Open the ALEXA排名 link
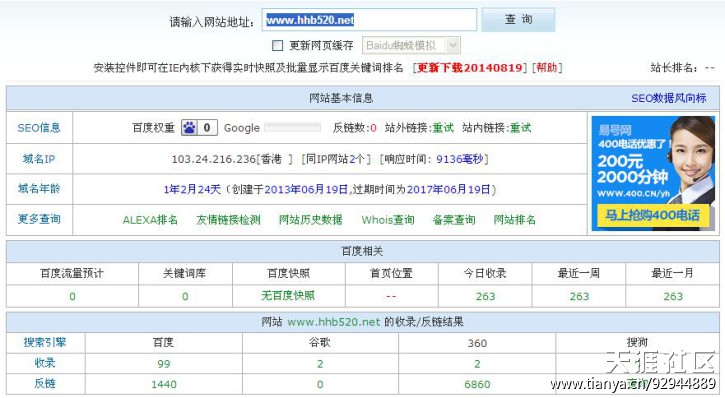Viewport: 725px width, 398px height. point(150,220)
